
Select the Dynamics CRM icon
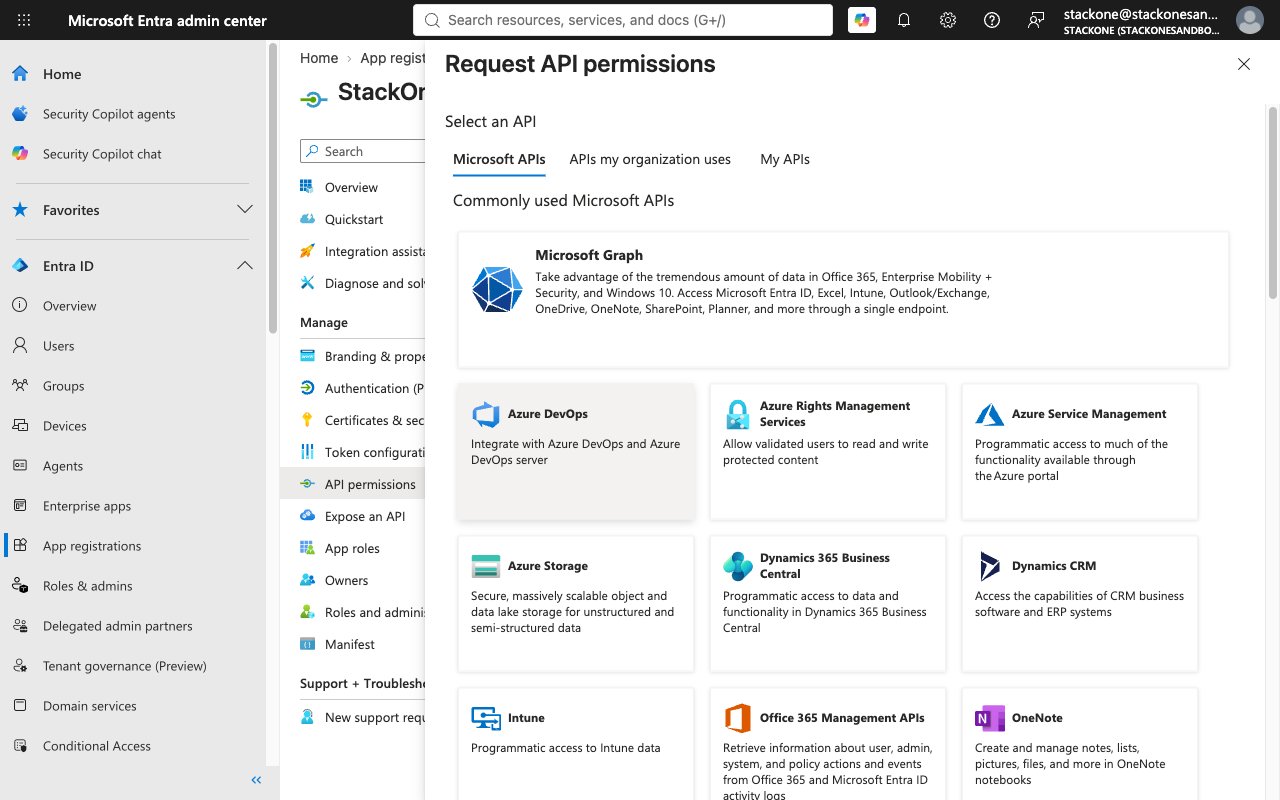pyautogui.click(x=989, y=566)
